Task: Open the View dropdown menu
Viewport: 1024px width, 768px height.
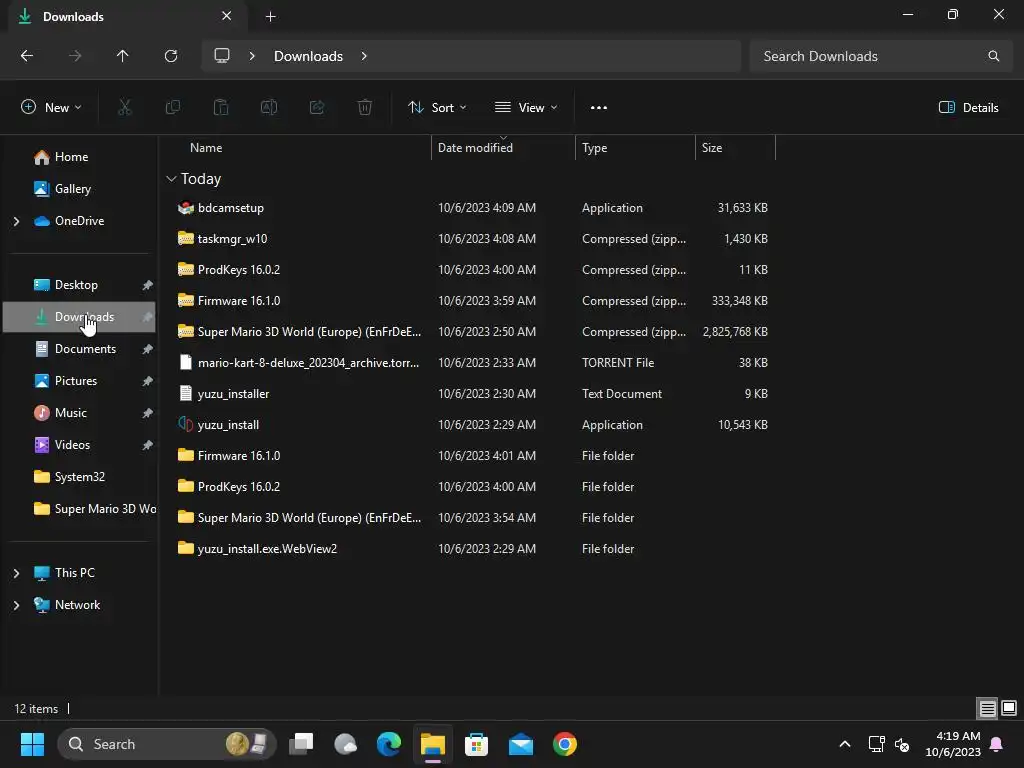Action: tap(526, 108)
